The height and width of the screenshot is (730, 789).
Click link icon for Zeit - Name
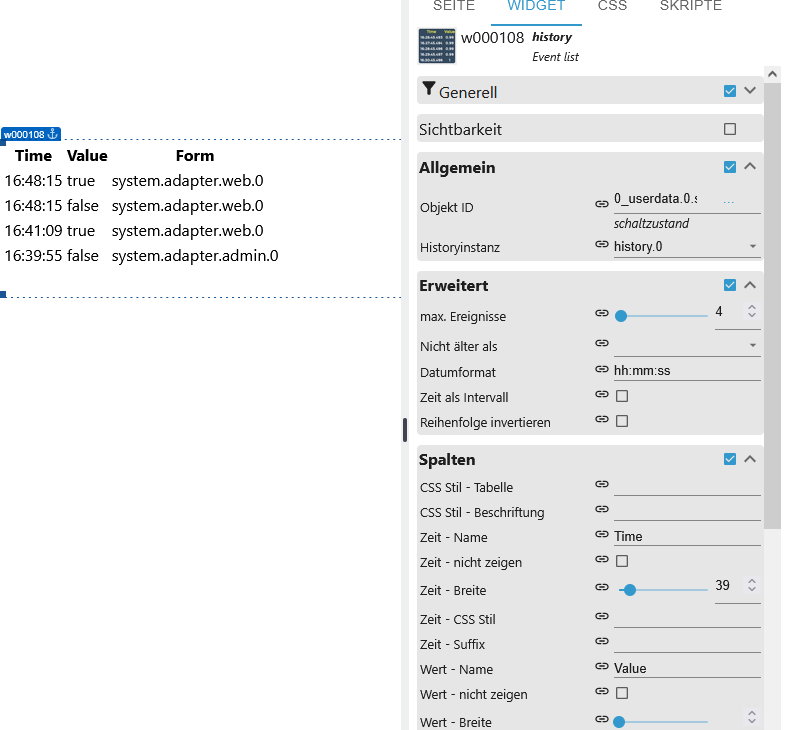coord(602,536)
